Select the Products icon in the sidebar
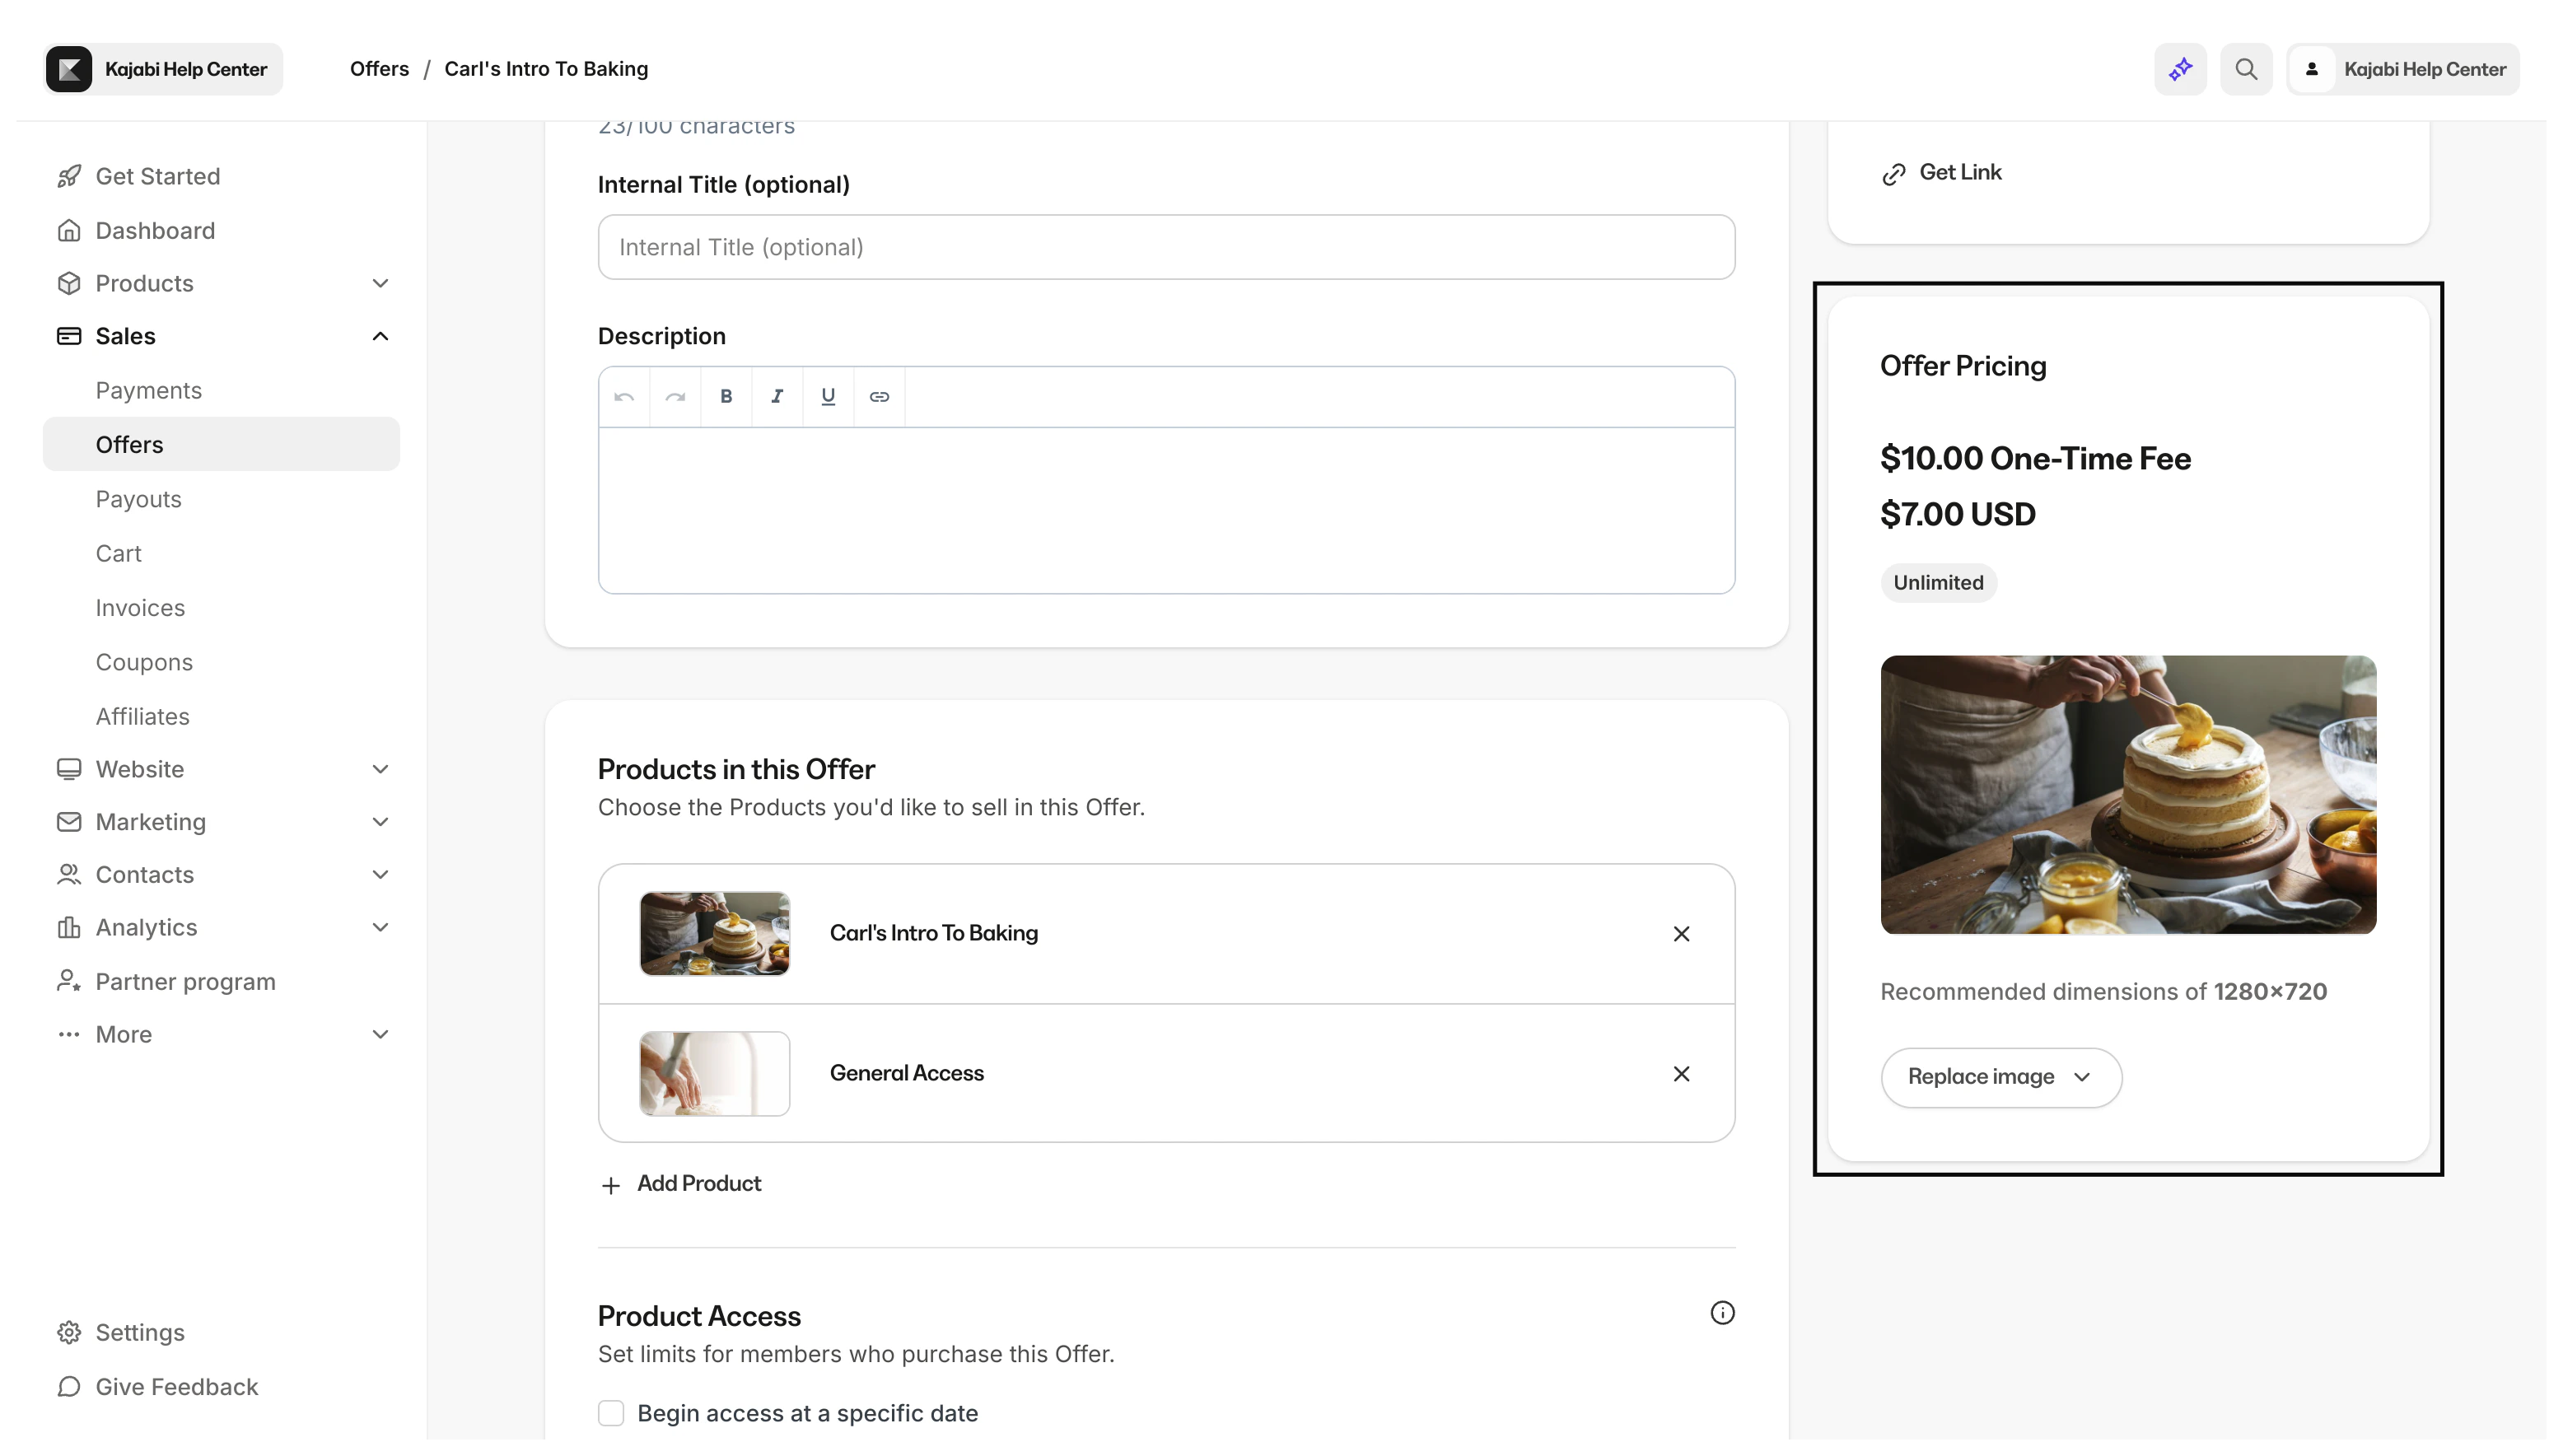2563x1456 pixels. click(x=69, y=283)
